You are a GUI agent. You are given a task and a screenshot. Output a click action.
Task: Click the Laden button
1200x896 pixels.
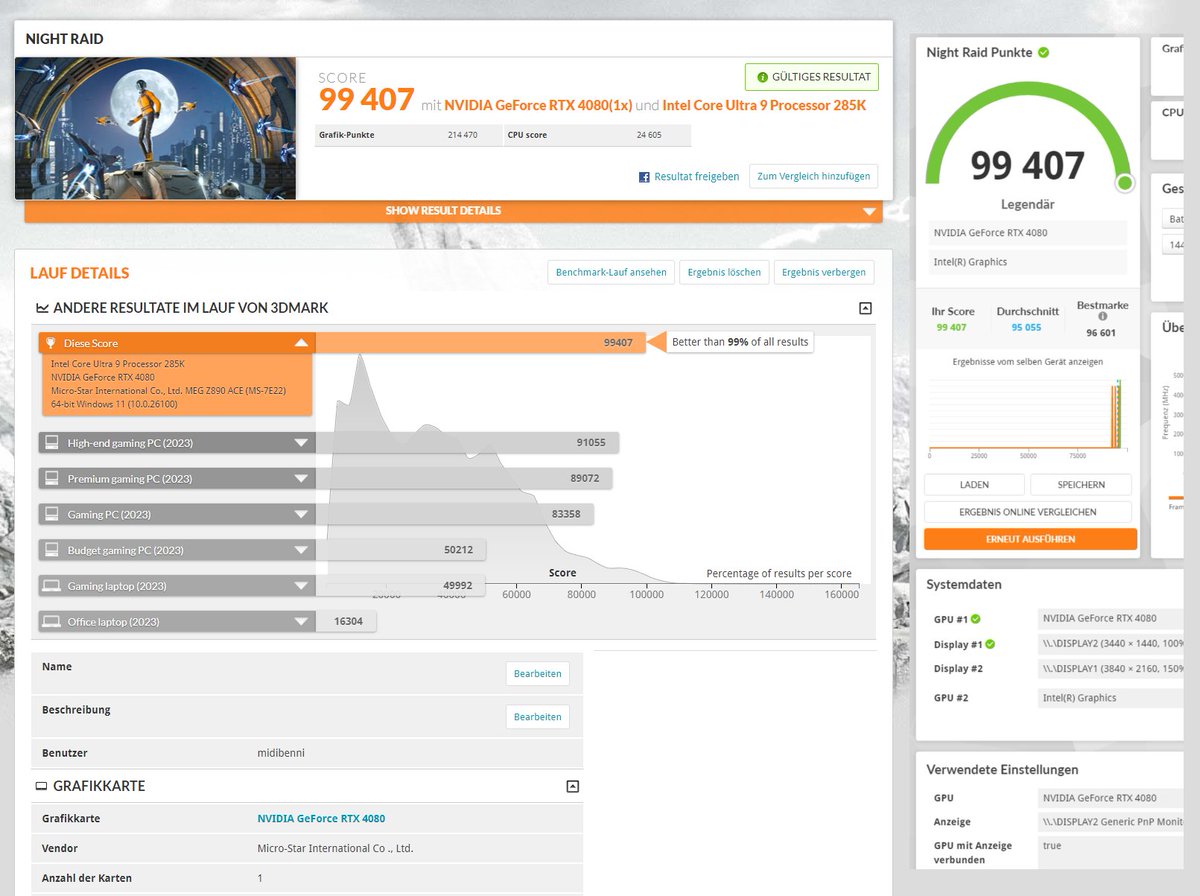pyautogui.click(x=974, y=484)
